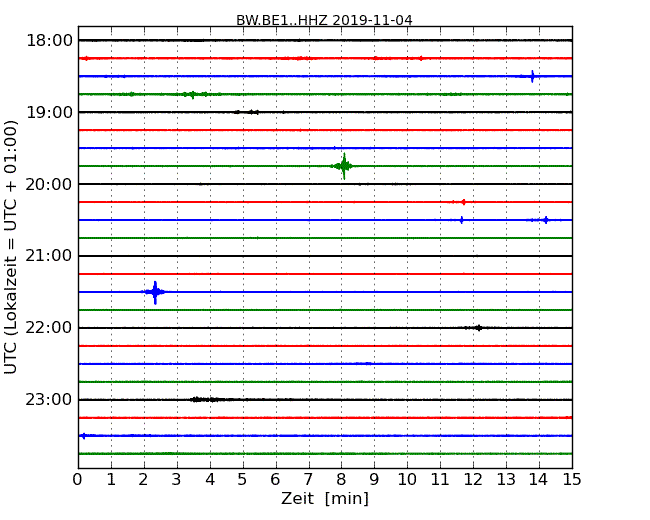Select the green burst near minute 3.5 before 19:00
650x520 pixels.
(x=194, y=94)
